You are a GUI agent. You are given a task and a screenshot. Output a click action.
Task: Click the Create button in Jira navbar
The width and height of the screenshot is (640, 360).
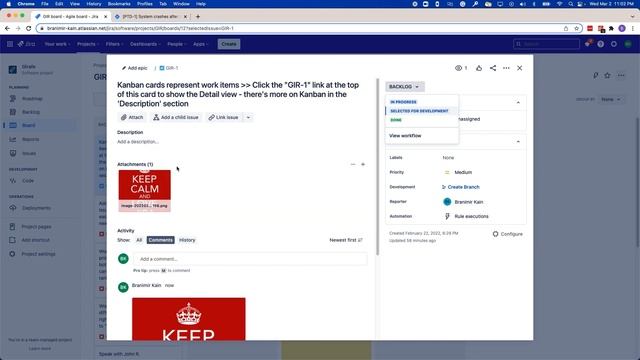[229, 44]
